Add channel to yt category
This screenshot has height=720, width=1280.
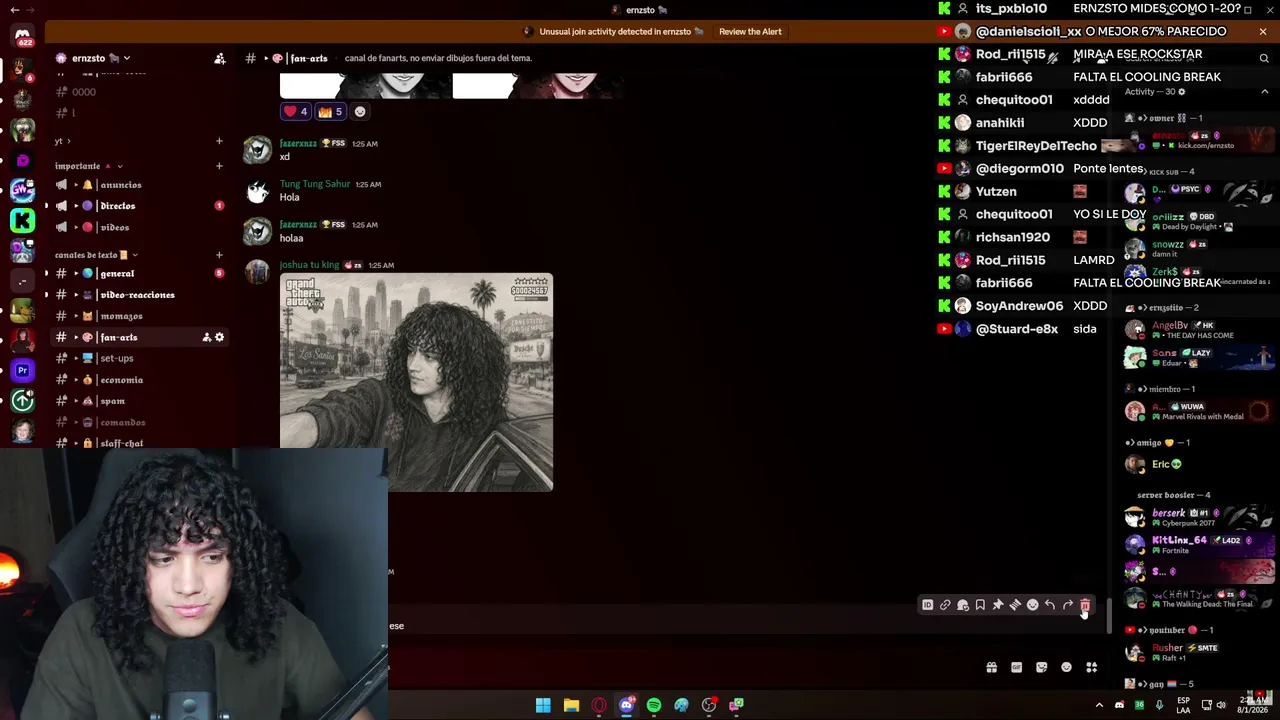click(x=219, y=141)
